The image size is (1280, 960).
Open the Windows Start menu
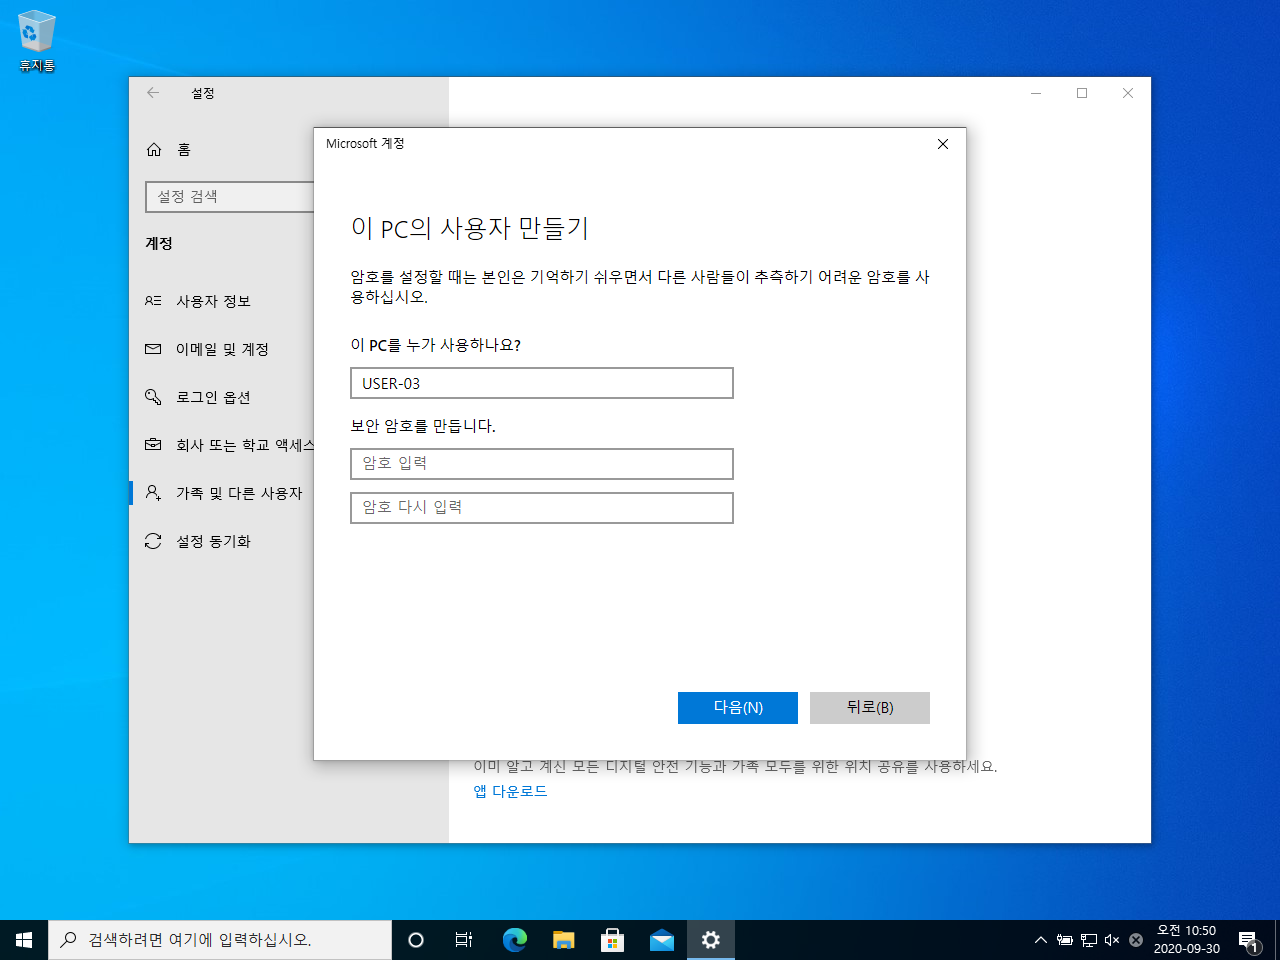[x=24, y=940]
